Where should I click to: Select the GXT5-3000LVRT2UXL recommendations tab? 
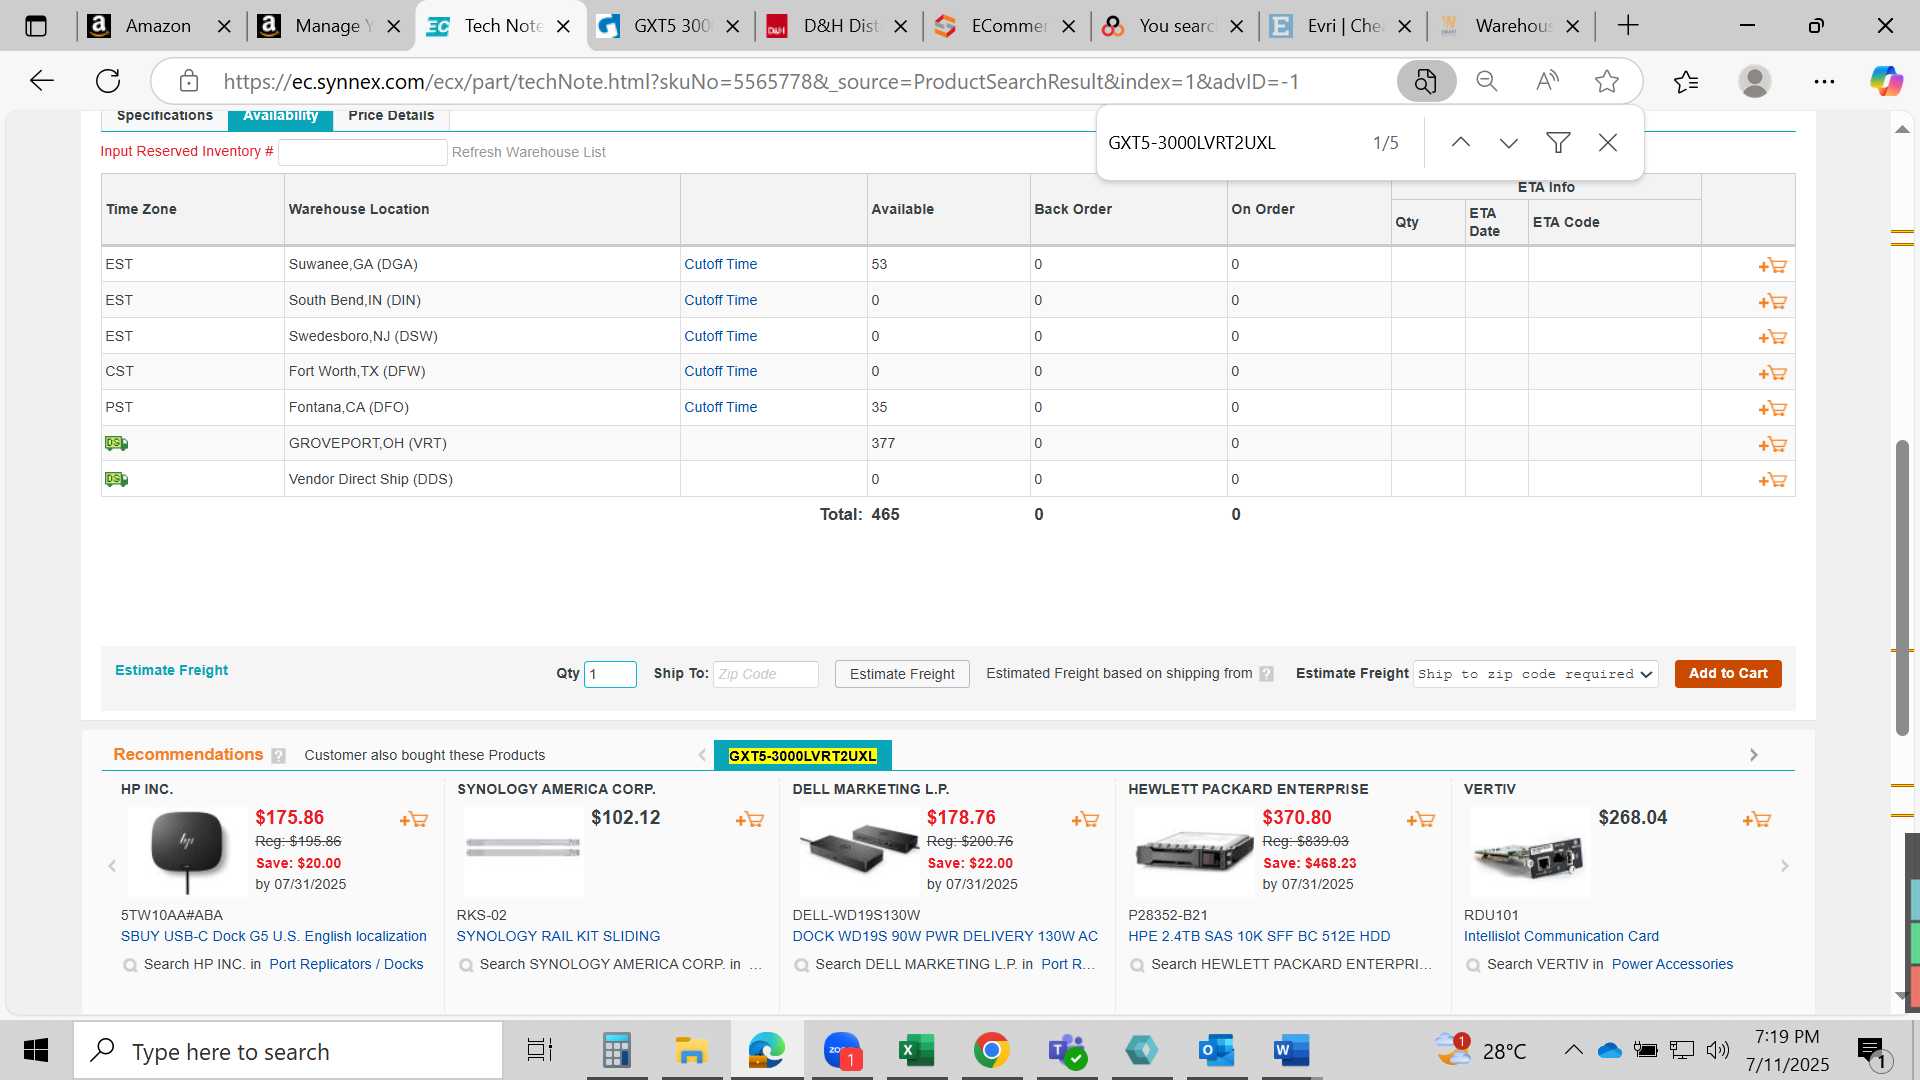tap(803, 756)
